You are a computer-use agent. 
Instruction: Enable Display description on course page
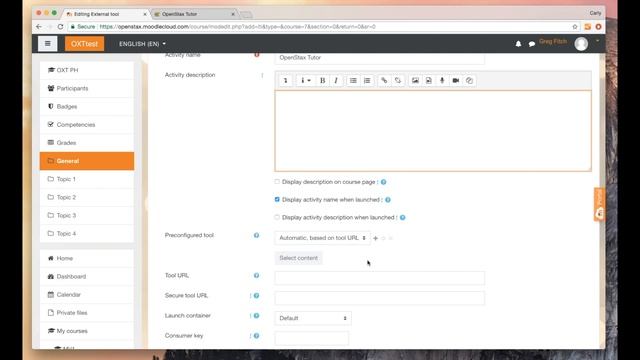tap(277, 182)
